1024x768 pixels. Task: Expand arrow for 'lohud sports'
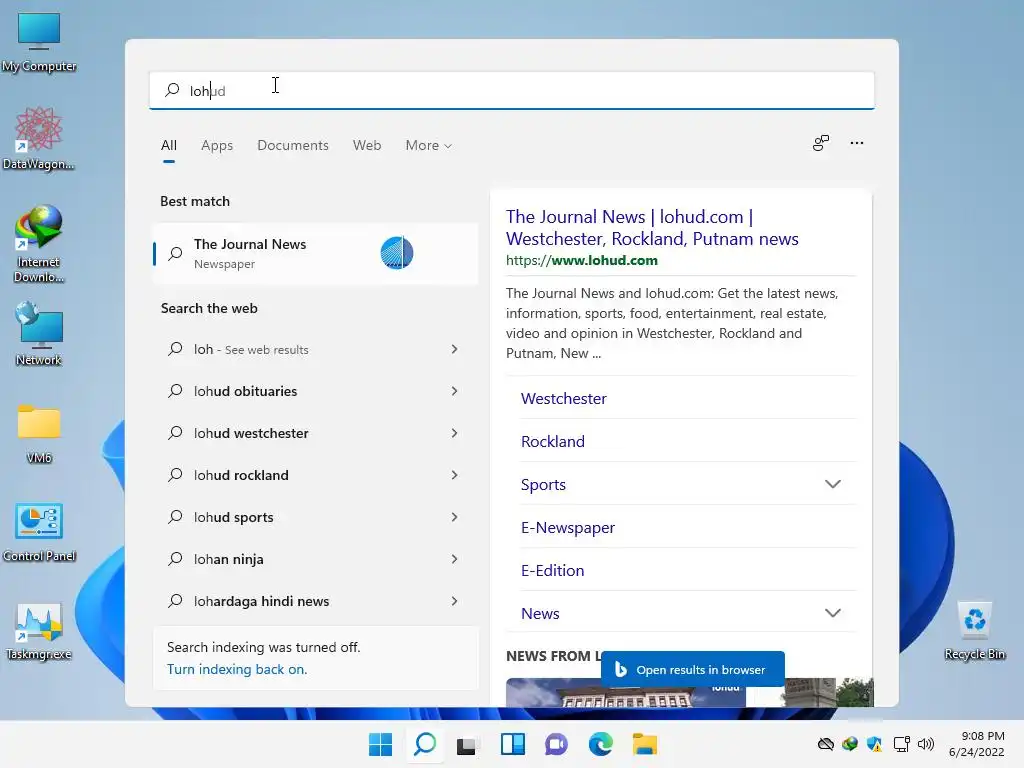coord(455,517)
